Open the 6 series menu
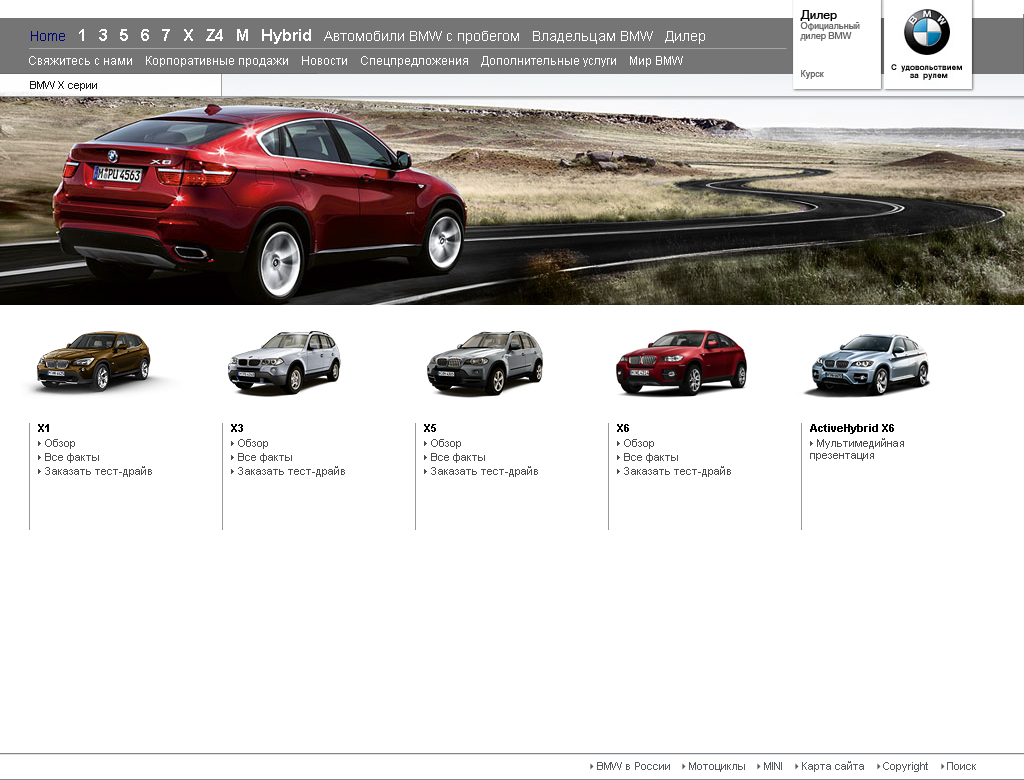Screen dimensions: 1024x780 click(x=144, y=35)
